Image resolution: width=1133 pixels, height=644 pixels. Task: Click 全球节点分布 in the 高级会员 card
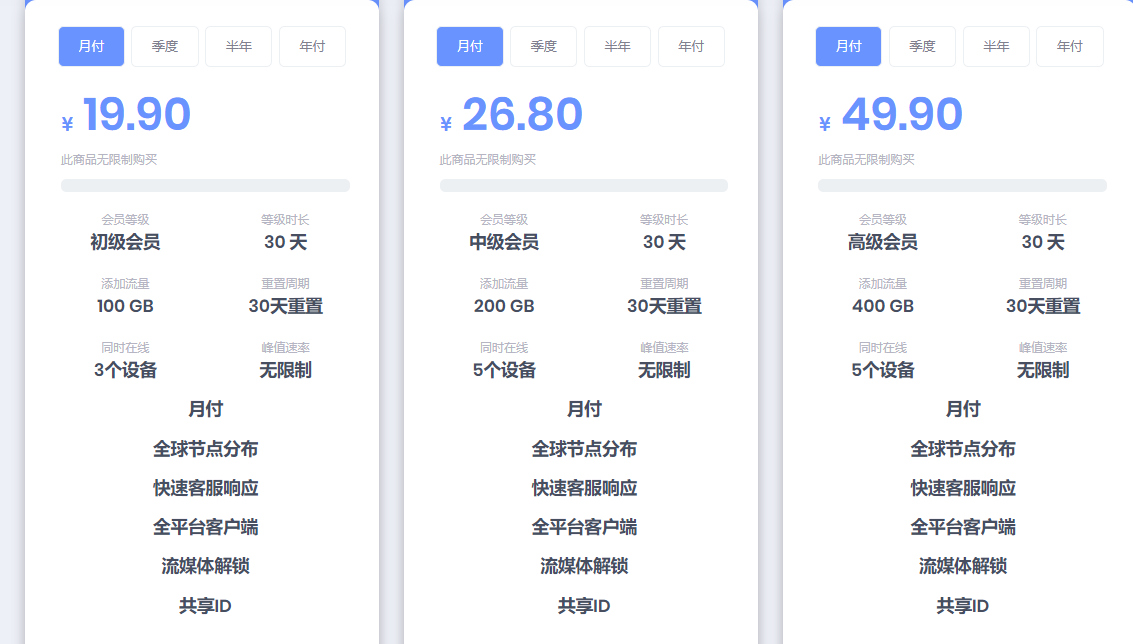tap(962, 449)
